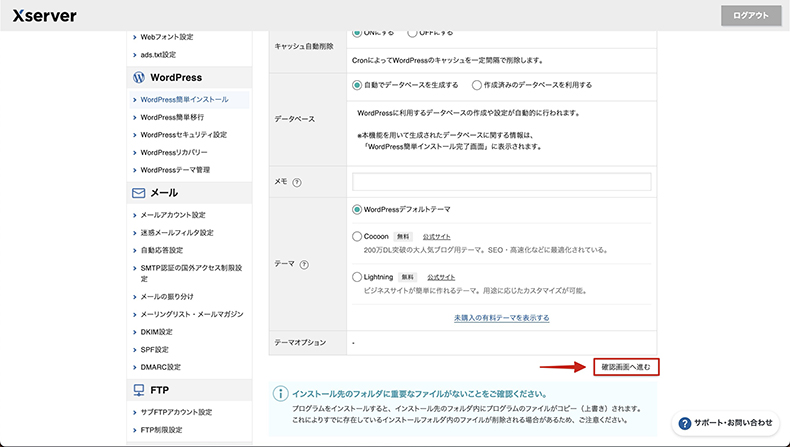Click the help icon next to テーマ
Screen dimensions: 790x447
click(x=304, y=265)
